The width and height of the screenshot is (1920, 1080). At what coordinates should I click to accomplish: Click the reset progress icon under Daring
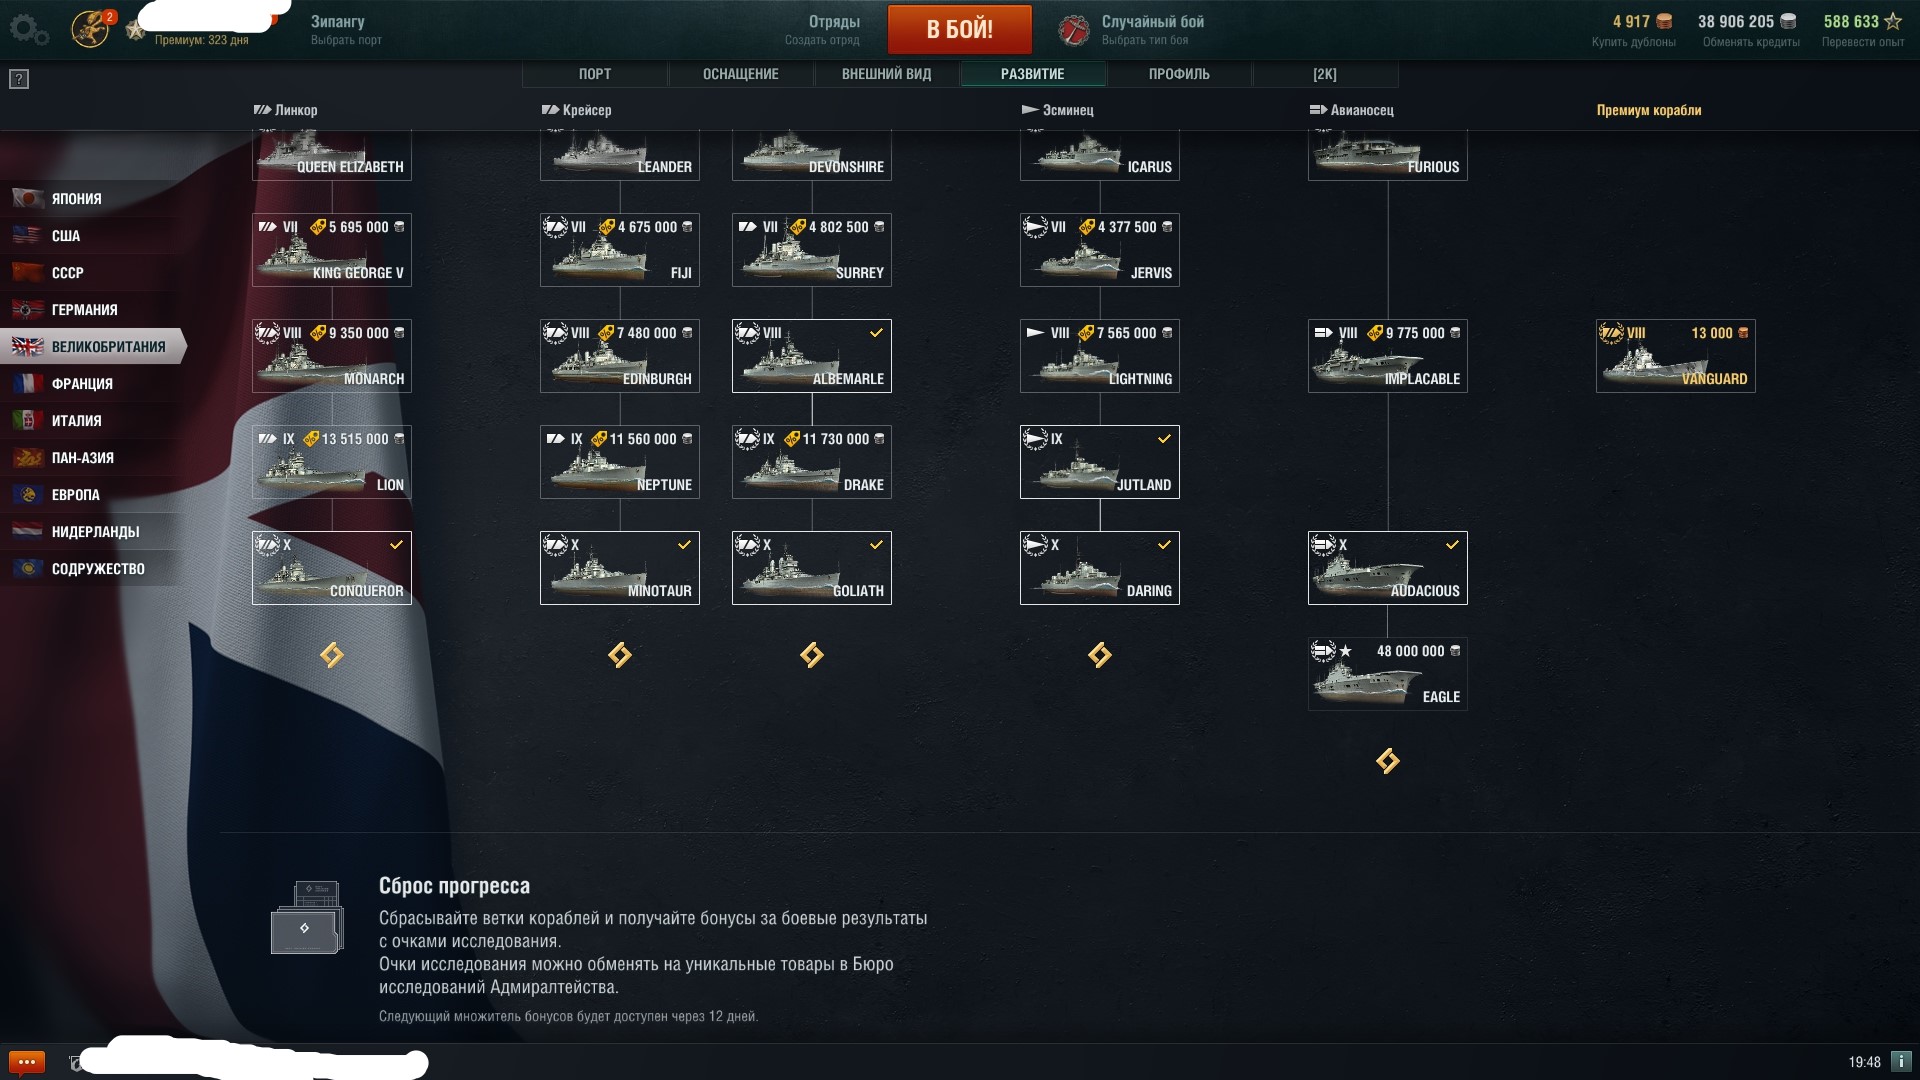coord(1100,655)
